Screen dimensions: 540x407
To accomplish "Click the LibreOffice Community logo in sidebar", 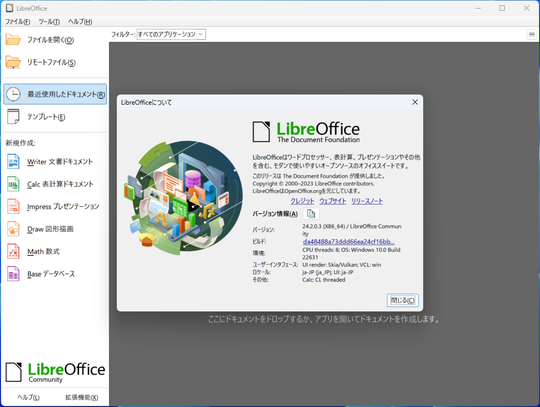I will tap(55, 372).
